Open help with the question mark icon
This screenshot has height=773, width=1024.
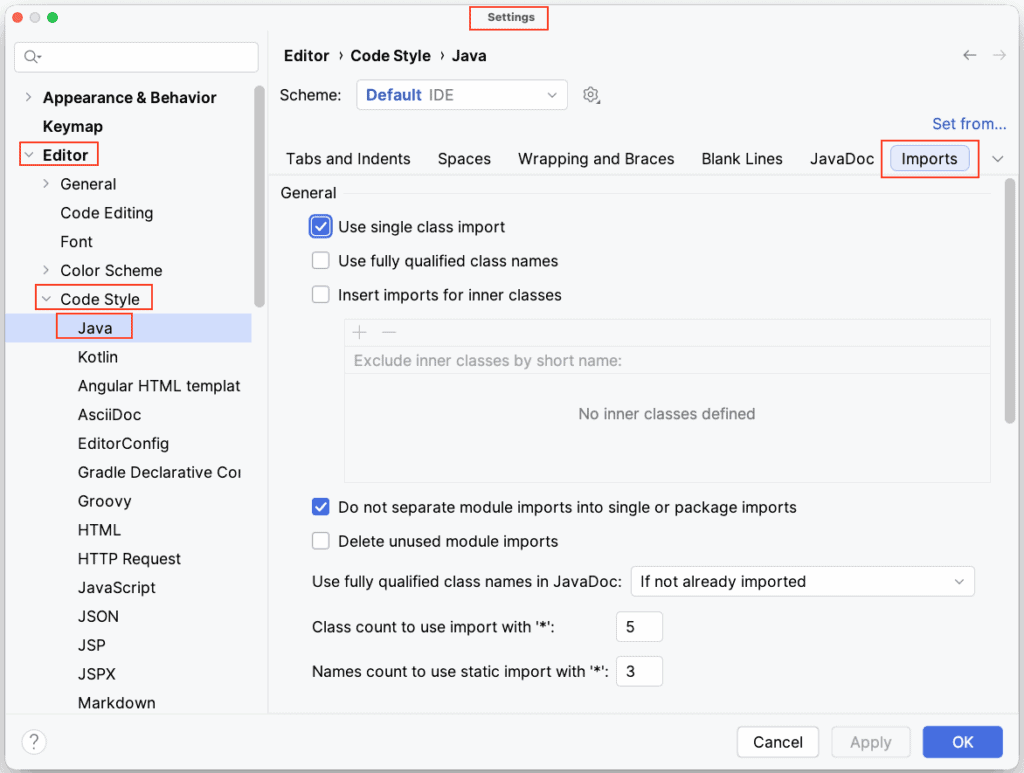point(34,742)
